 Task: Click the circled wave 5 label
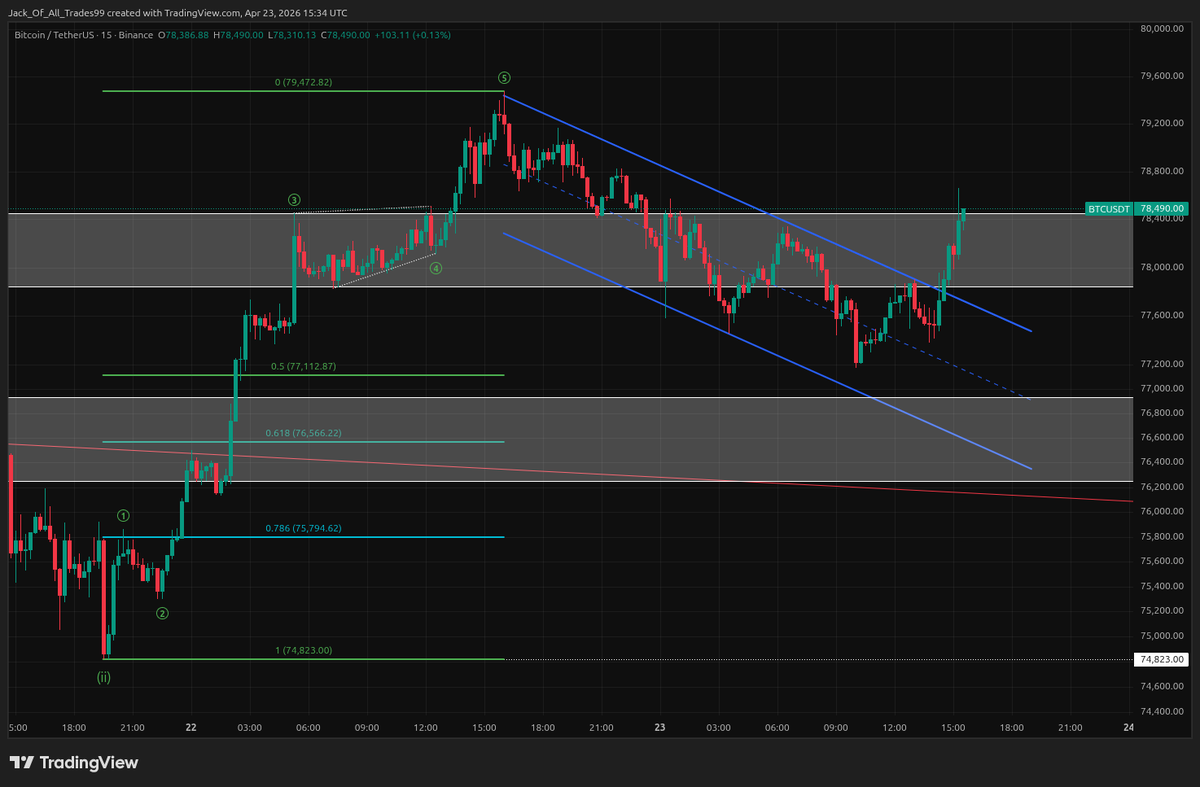504,77
